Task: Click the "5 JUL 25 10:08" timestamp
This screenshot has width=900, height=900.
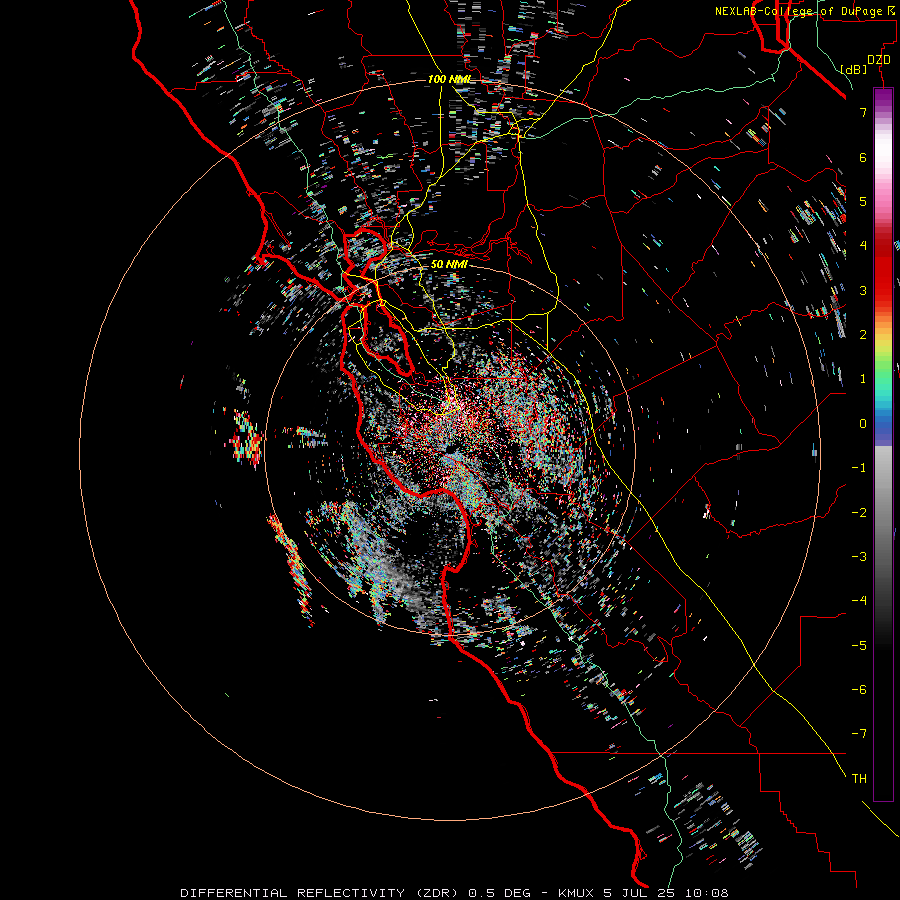Action: [x=666, y=893]
